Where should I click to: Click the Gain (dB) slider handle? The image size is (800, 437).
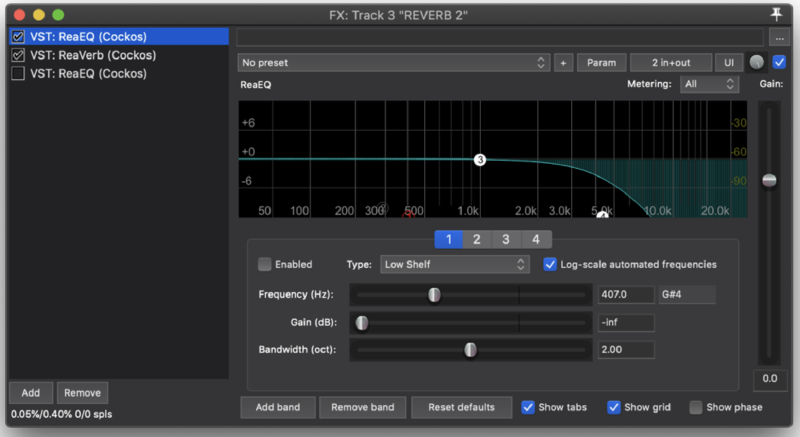[x=362, y=323]
